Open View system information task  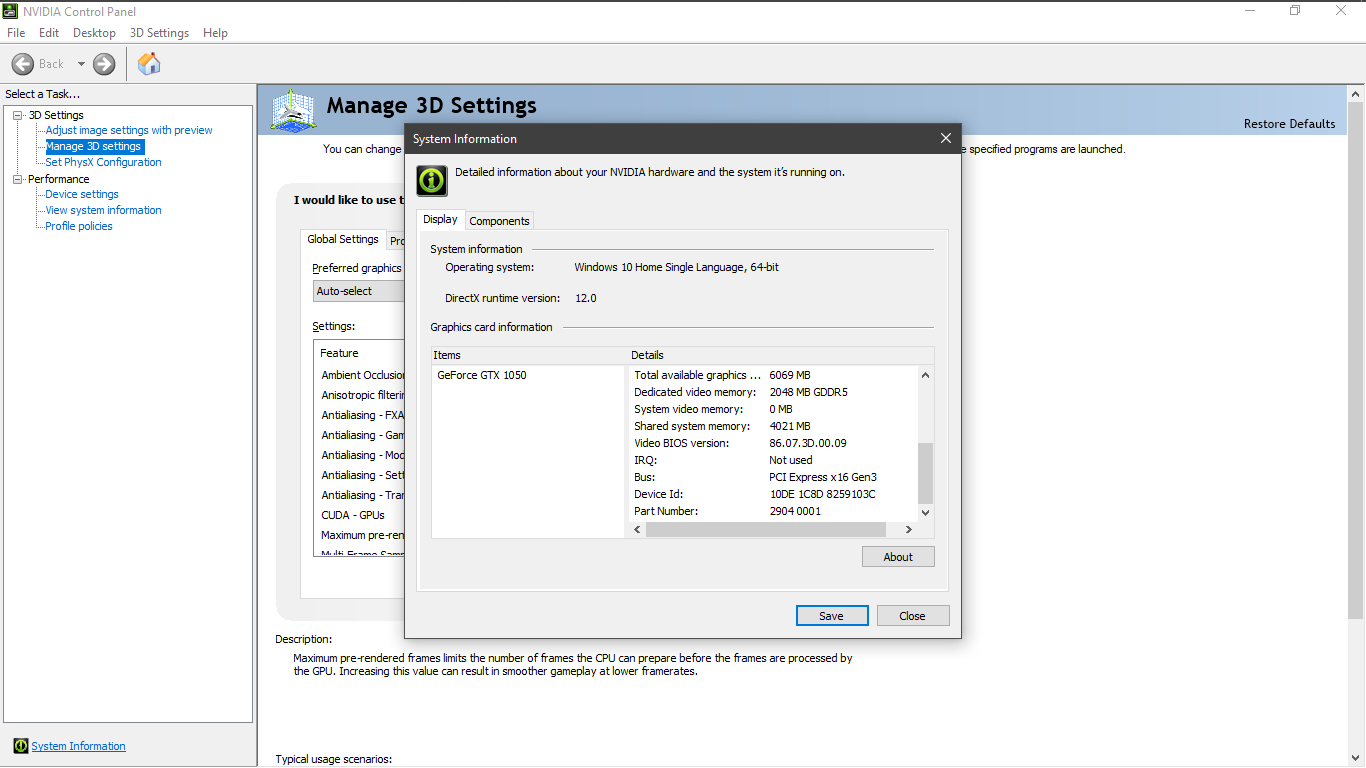(103, 210)
